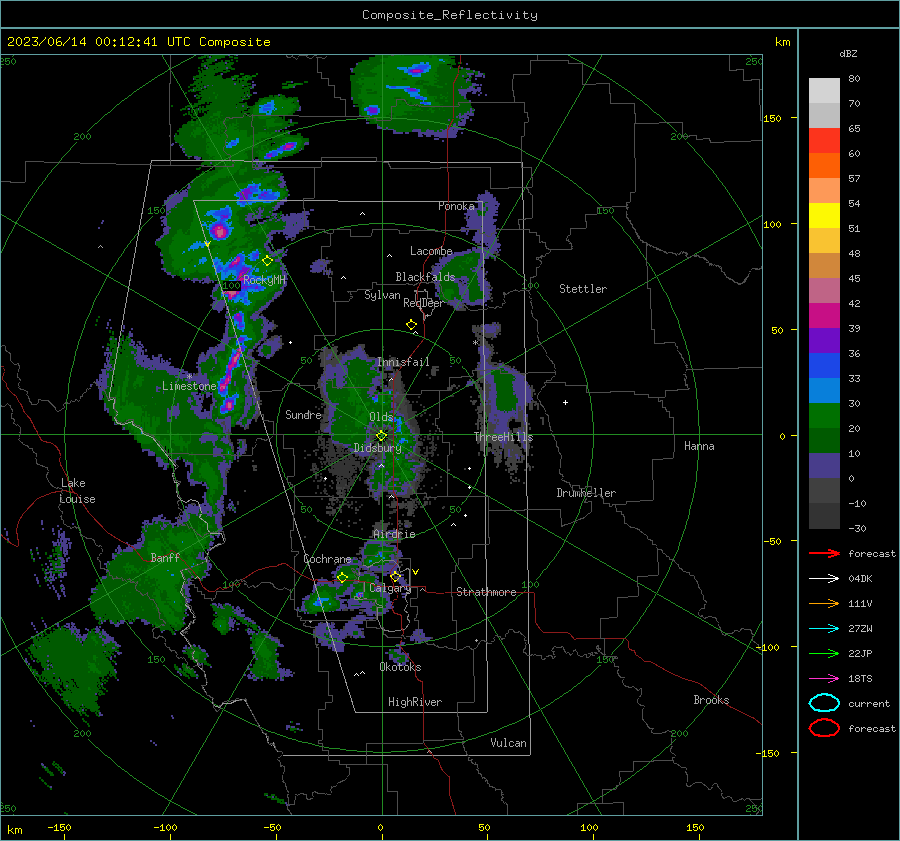Click the bright green 30–20 dBZ swatch
The height and width of the screenshot is (841, 900).
(x=824, y=415)
